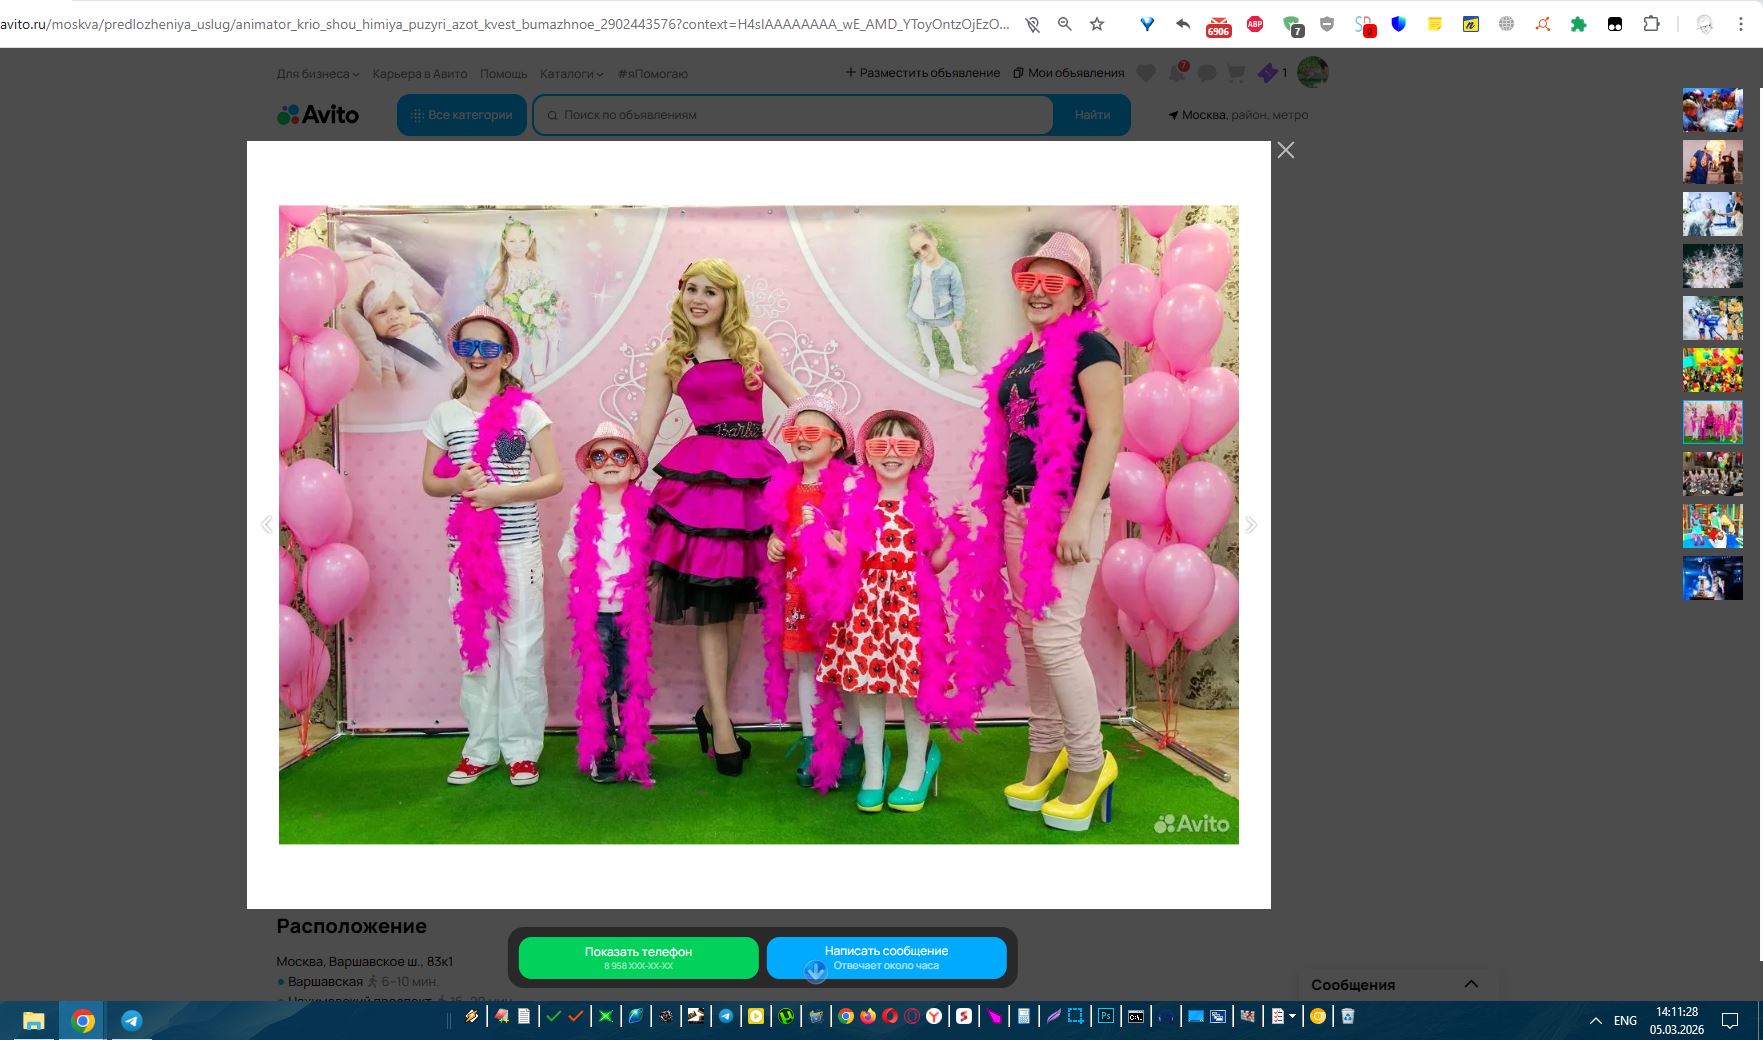Open the #яПомогаю link
The width and height of the screenshot is (1763, 1040).
point(652,74)
